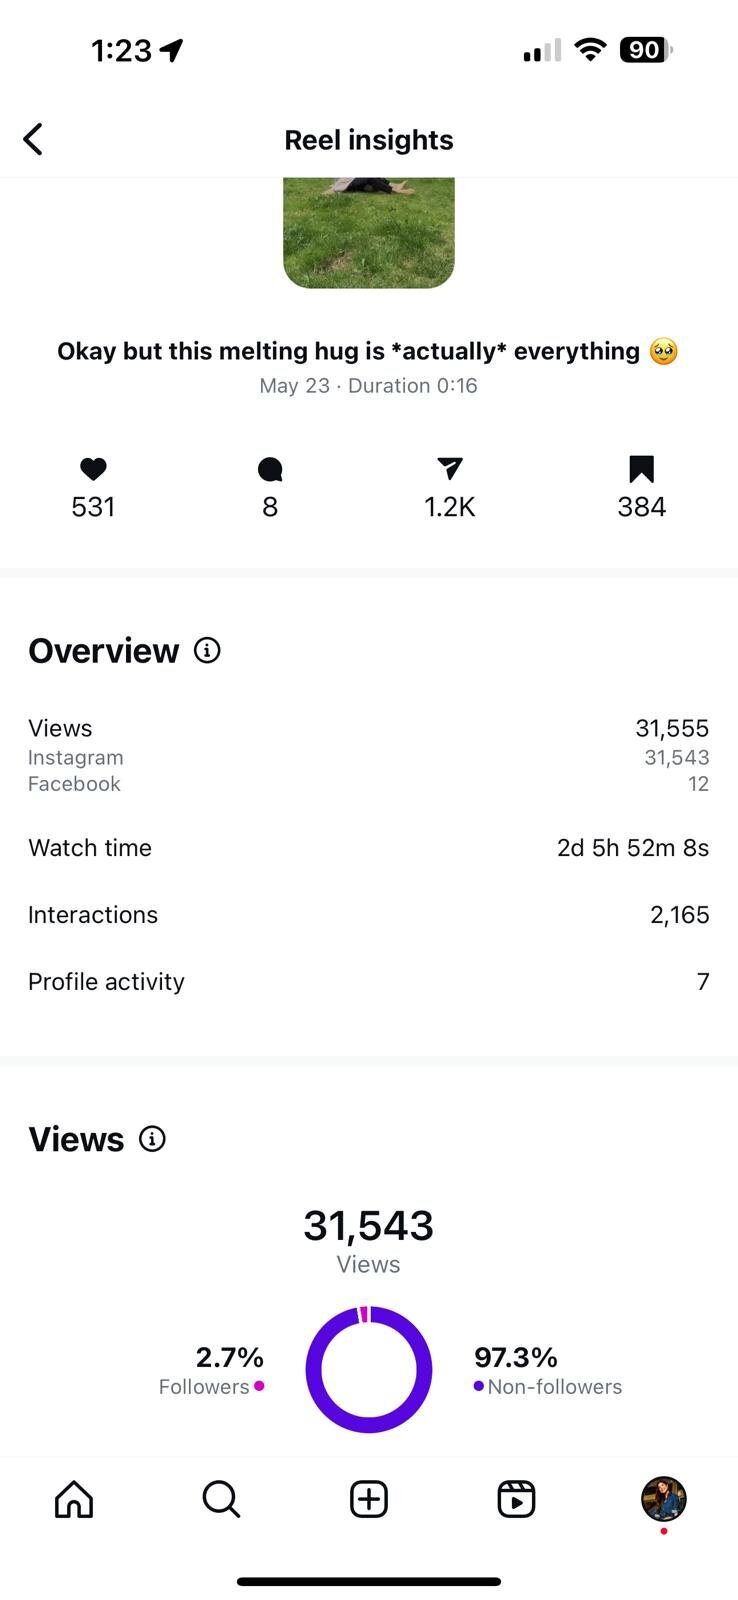Tap the likes heart icon
The height and width of the screenshot is (1600, 738).
click(x=93, y=469)
